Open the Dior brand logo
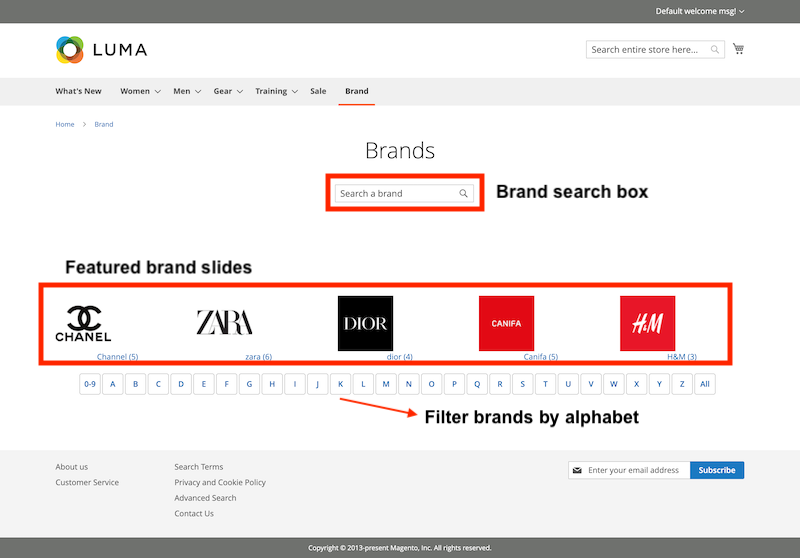 (365, 323)
